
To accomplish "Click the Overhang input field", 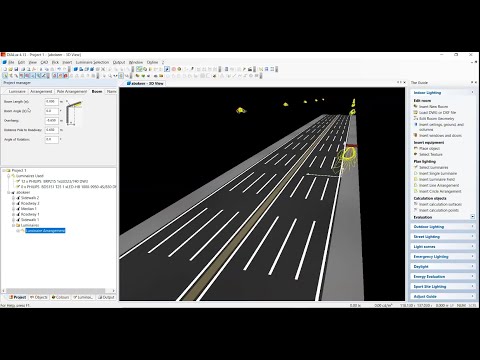I will [x=52, y=120].
